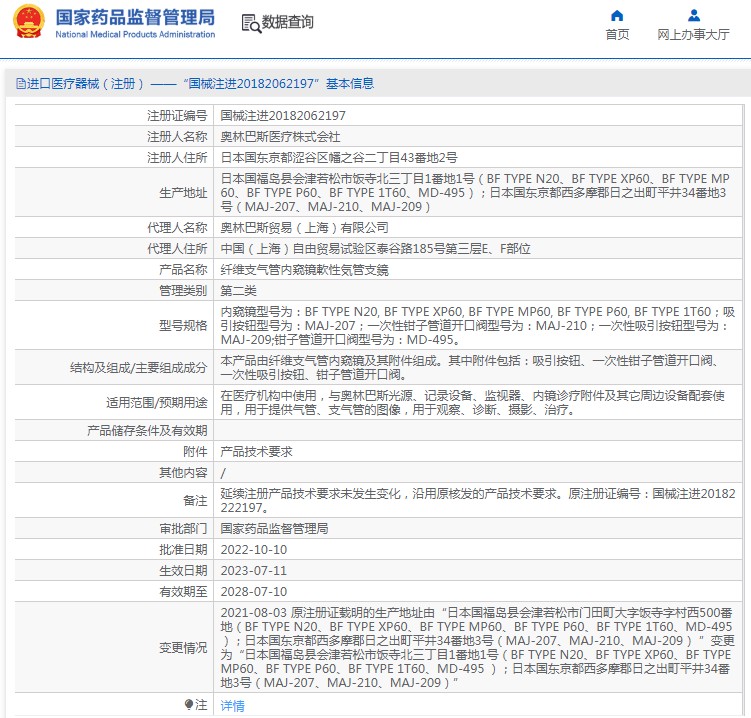Click the 其他内容 row label
Viewport: 751px width, 718px height.
click(x=183, y=473)
